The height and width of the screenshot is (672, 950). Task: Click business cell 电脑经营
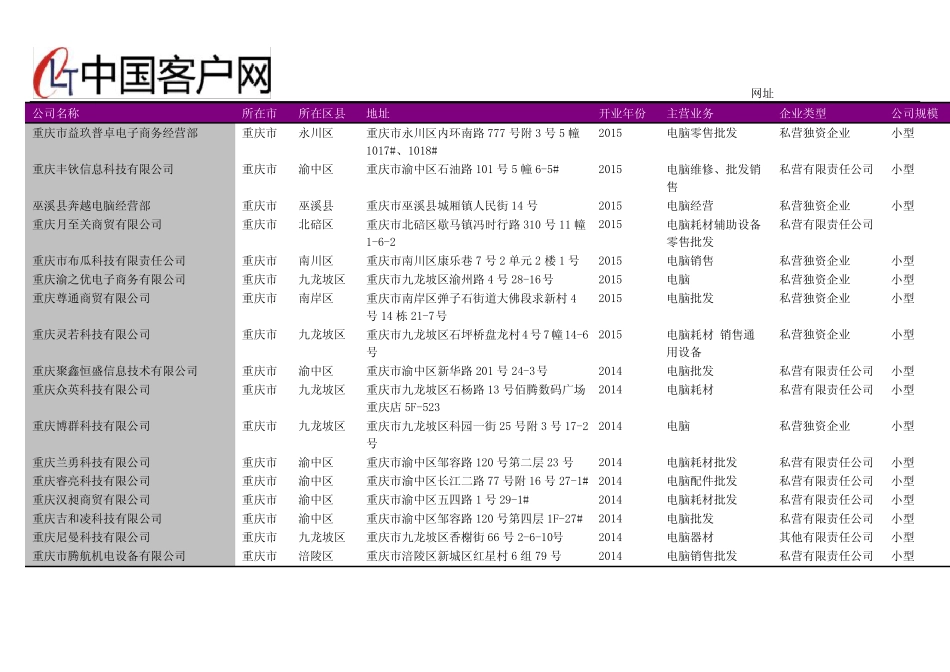pos(690,206)
